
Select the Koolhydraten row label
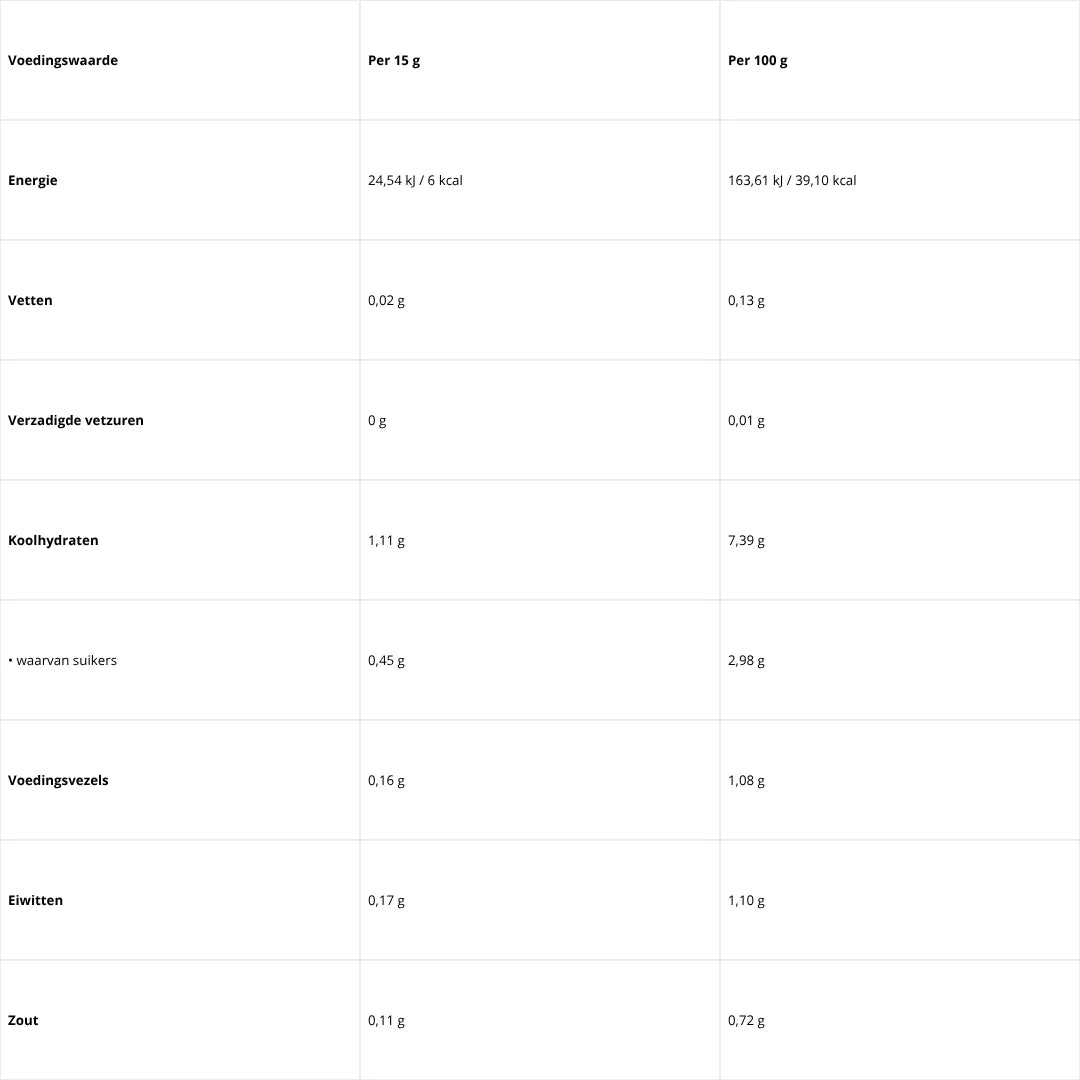53,540
